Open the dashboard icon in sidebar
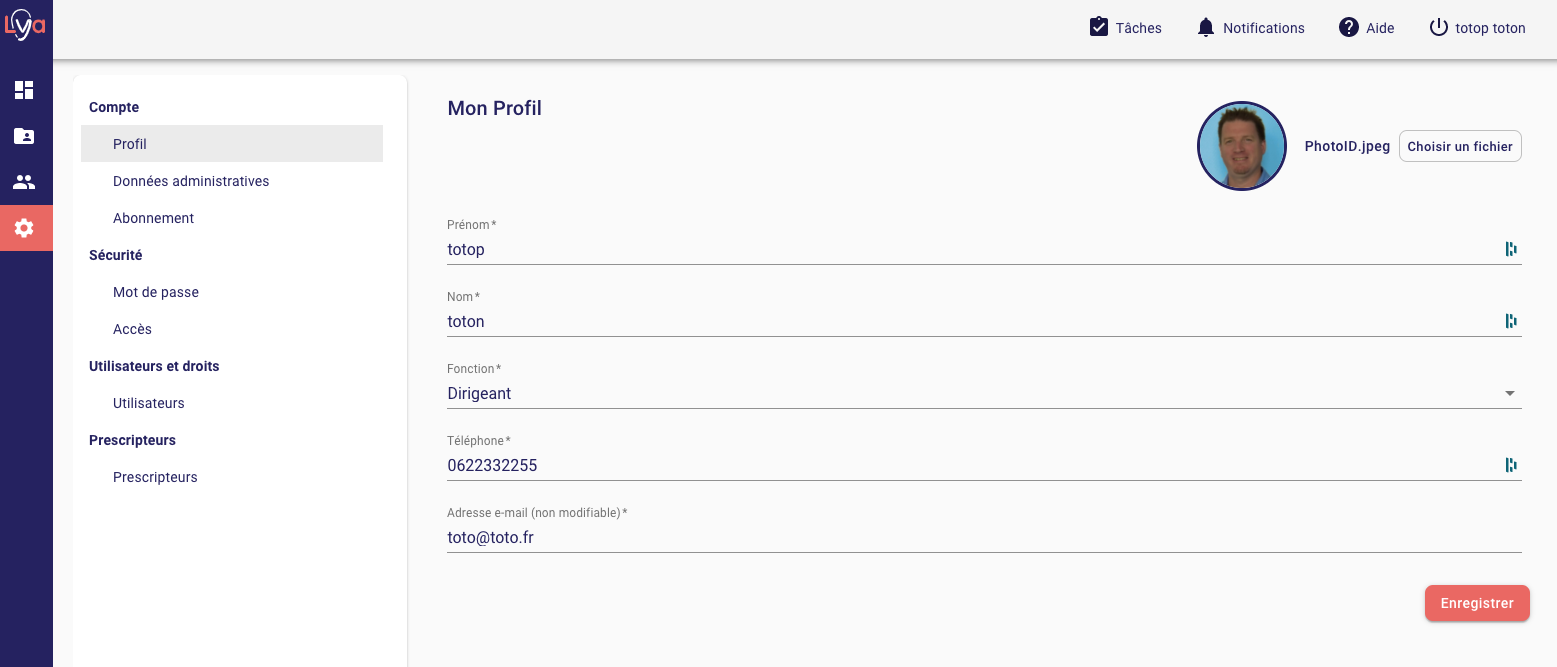The height and width of the screenshot is (667, 1557). pyautogui.click(x=24, y=91)
